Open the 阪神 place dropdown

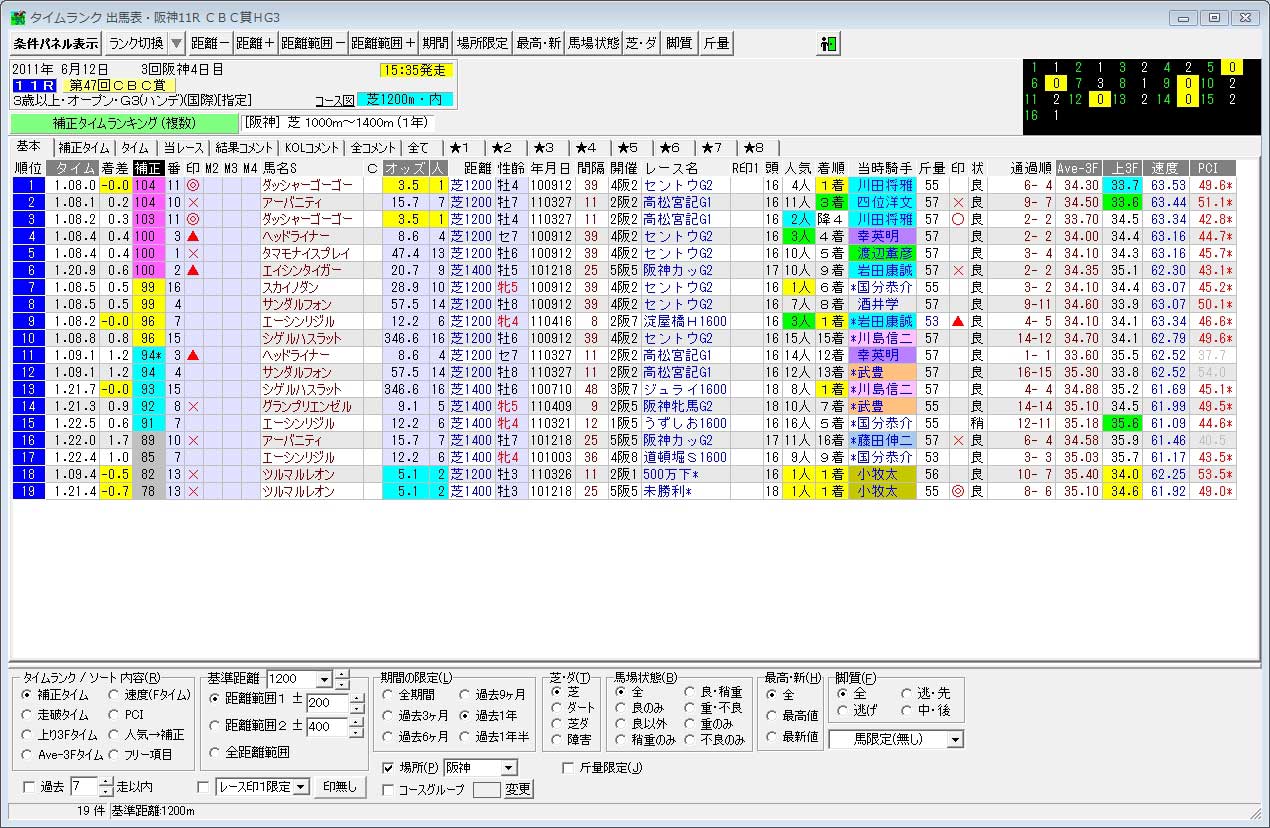509,768
